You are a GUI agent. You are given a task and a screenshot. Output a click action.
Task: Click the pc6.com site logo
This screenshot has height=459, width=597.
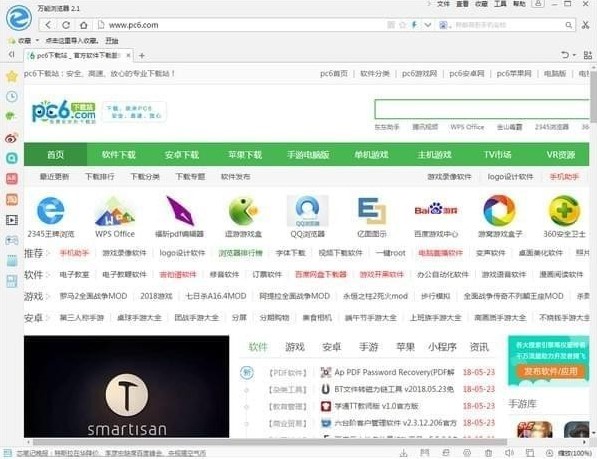pos(64,112)
